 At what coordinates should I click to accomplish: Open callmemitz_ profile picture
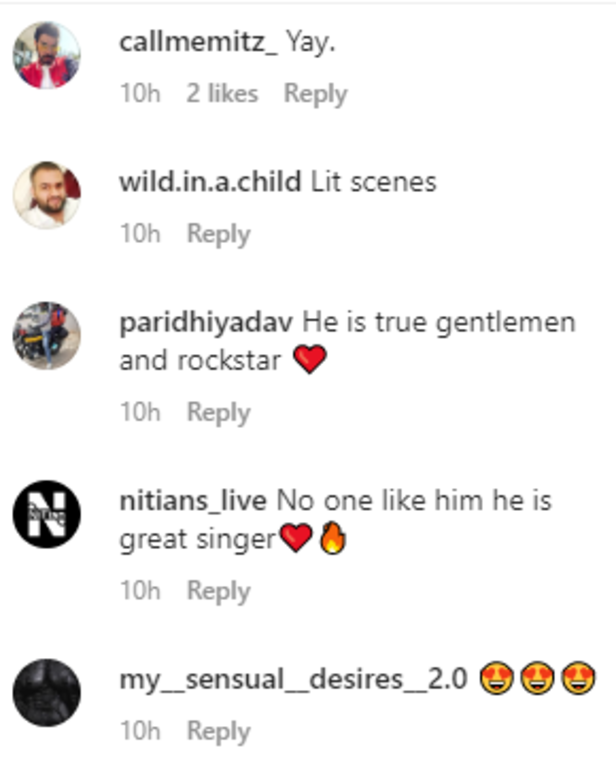[47, 55]
